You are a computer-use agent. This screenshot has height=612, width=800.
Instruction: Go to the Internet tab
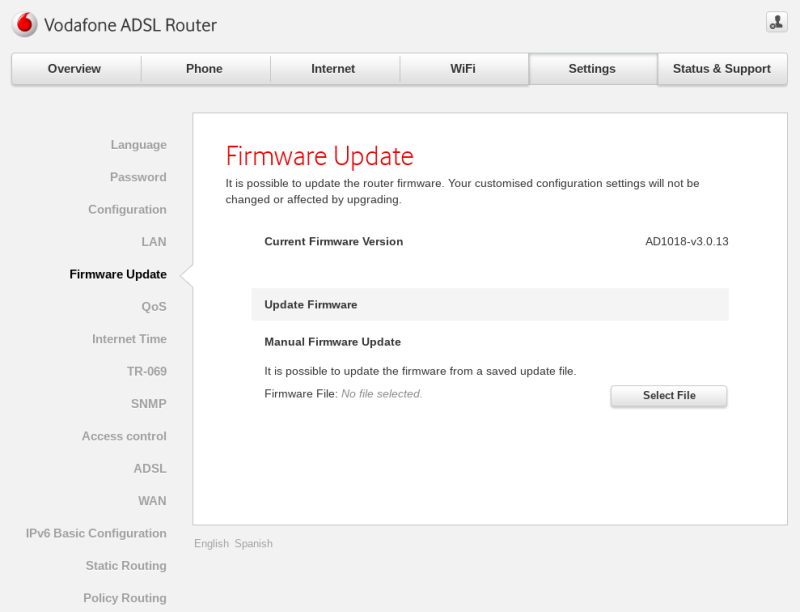(333, 69)
